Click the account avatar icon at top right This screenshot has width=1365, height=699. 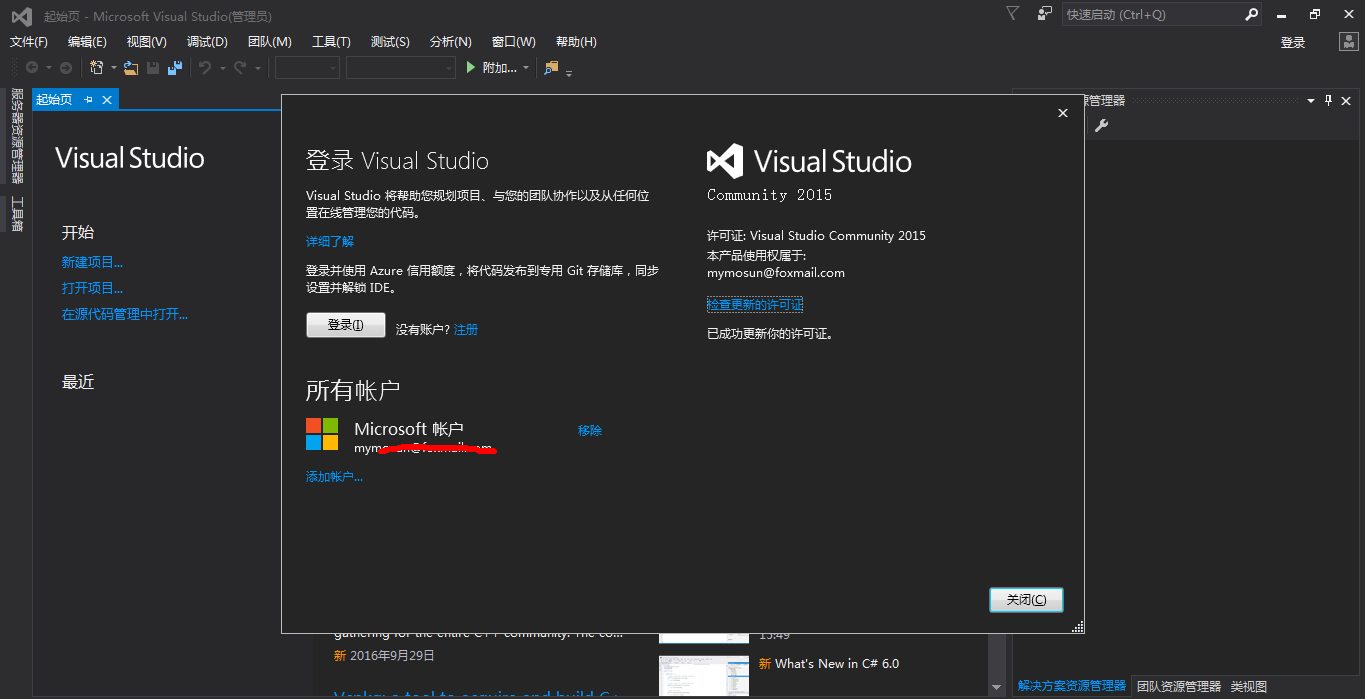pos(1349,42)
